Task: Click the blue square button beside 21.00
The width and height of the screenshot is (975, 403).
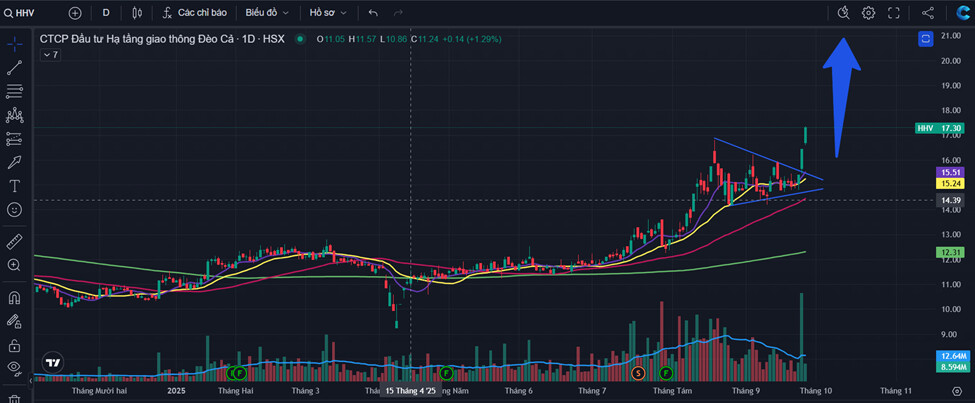Action: pyautogui.click(x=925, y=39)
